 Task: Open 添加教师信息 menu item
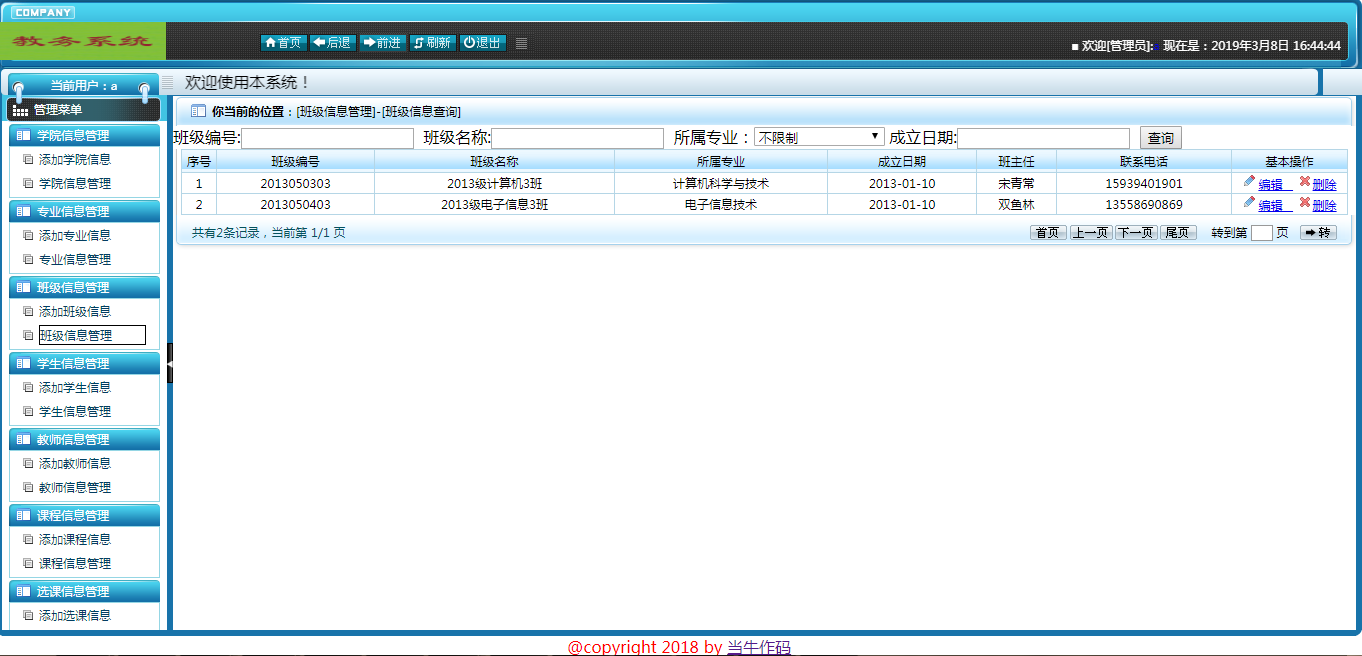(75, 463)
